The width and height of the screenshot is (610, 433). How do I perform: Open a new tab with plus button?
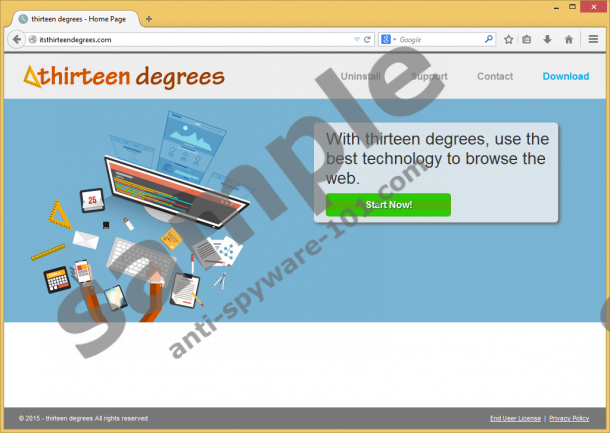pyautogui.click(x=149, y=19)
